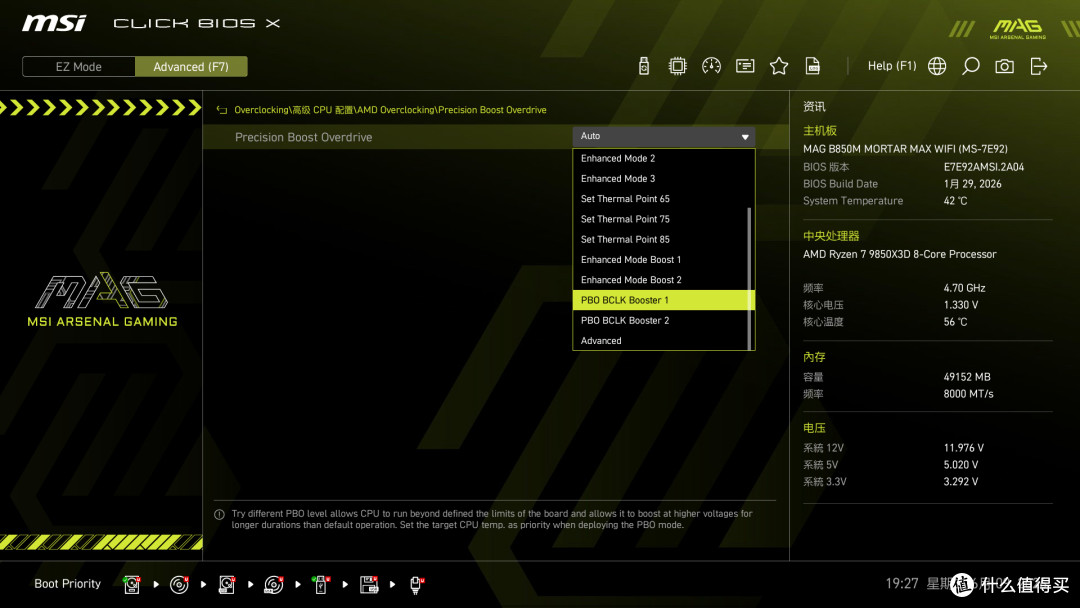
Task: Select the USB floppy boot device icon
Action: (x=369, y=585)
